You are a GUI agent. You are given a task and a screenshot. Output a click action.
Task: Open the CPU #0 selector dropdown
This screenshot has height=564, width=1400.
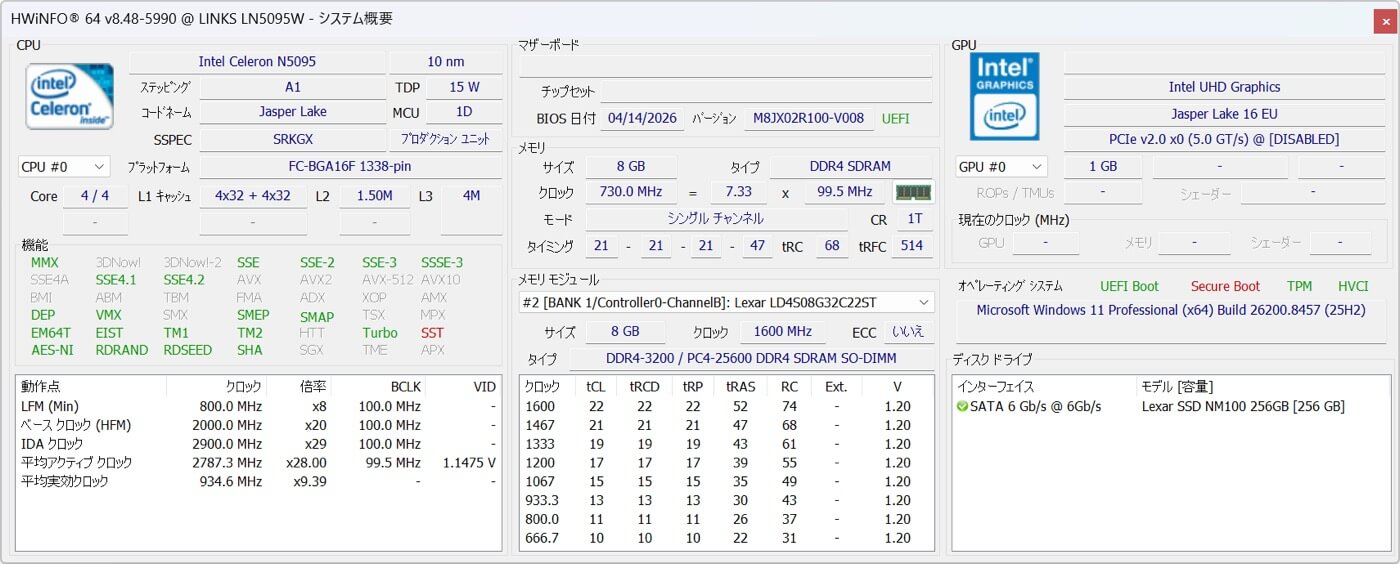pyautogui.click(x=64, y=167)
